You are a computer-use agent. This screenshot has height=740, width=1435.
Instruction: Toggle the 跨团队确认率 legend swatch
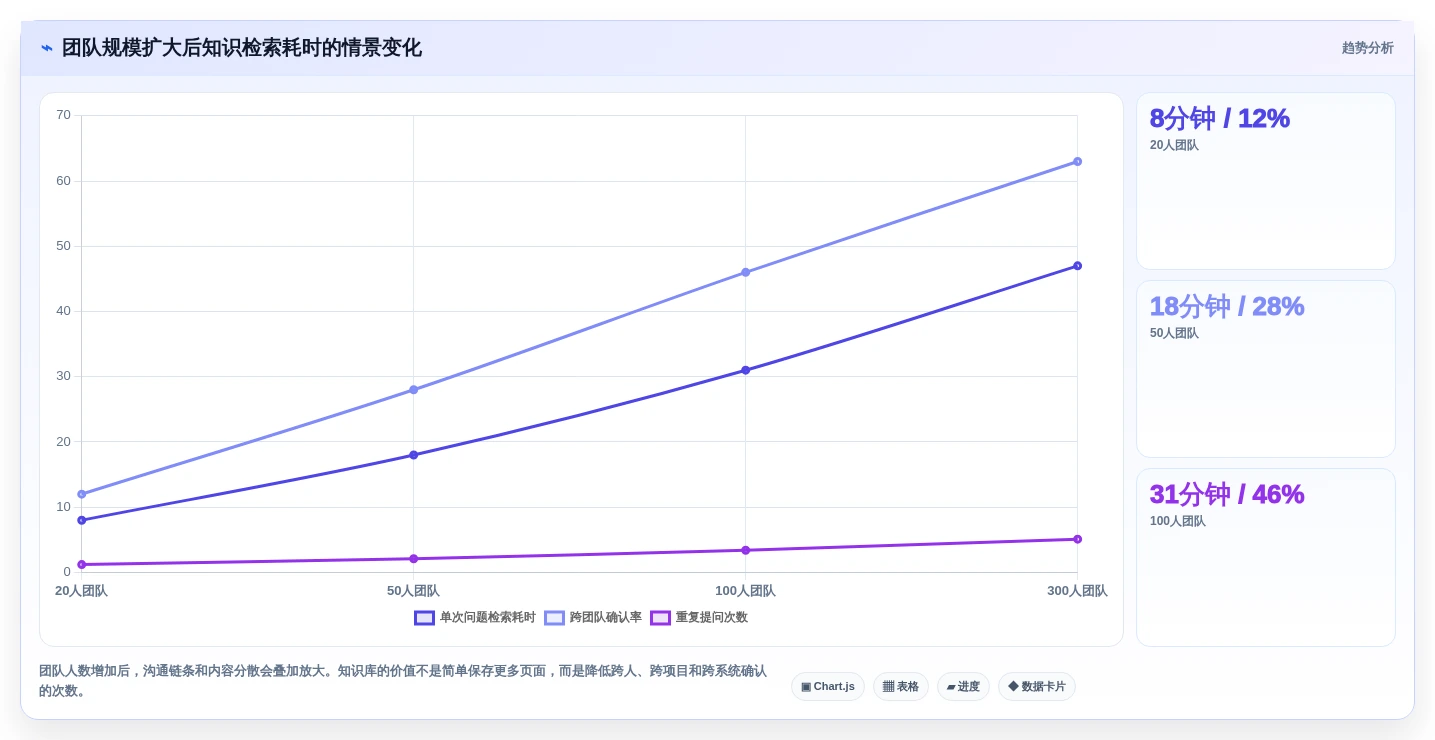click(x=554, y=618)
